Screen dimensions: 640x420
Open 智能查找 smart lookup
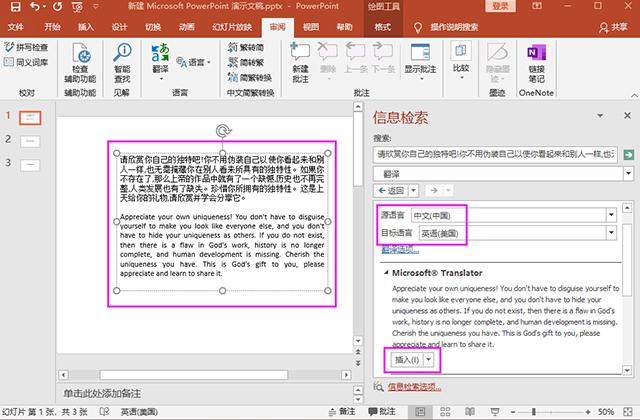tap(122, 62)
